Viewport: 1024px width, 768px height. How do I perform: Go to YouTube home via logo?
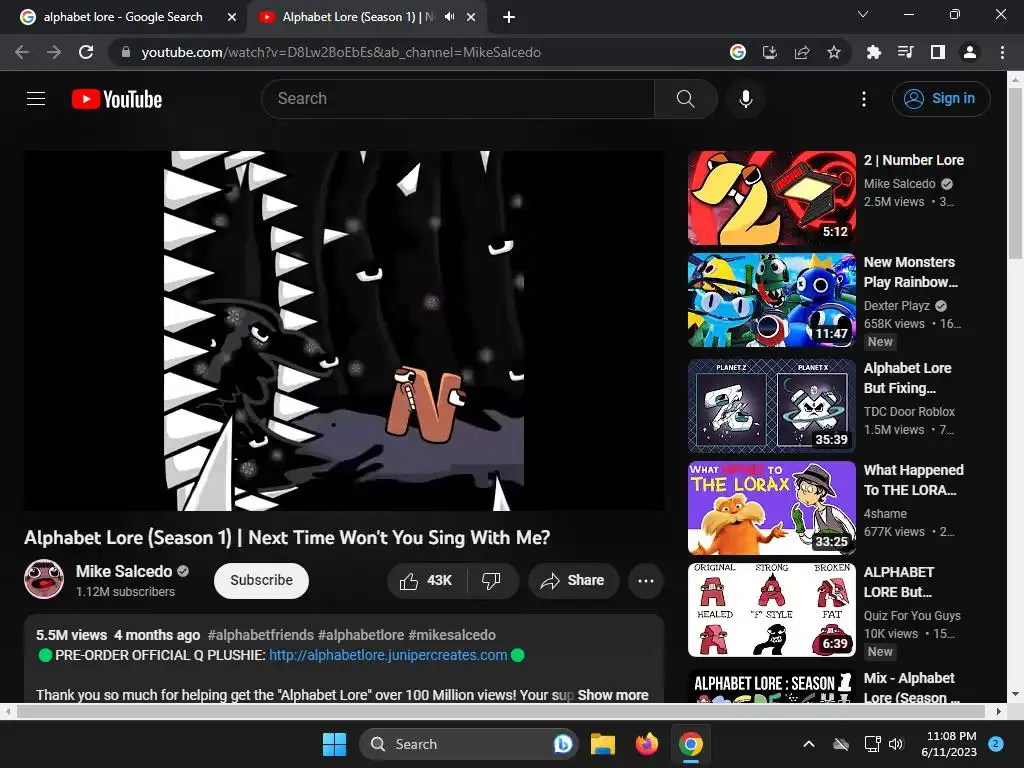coord(117,99)
